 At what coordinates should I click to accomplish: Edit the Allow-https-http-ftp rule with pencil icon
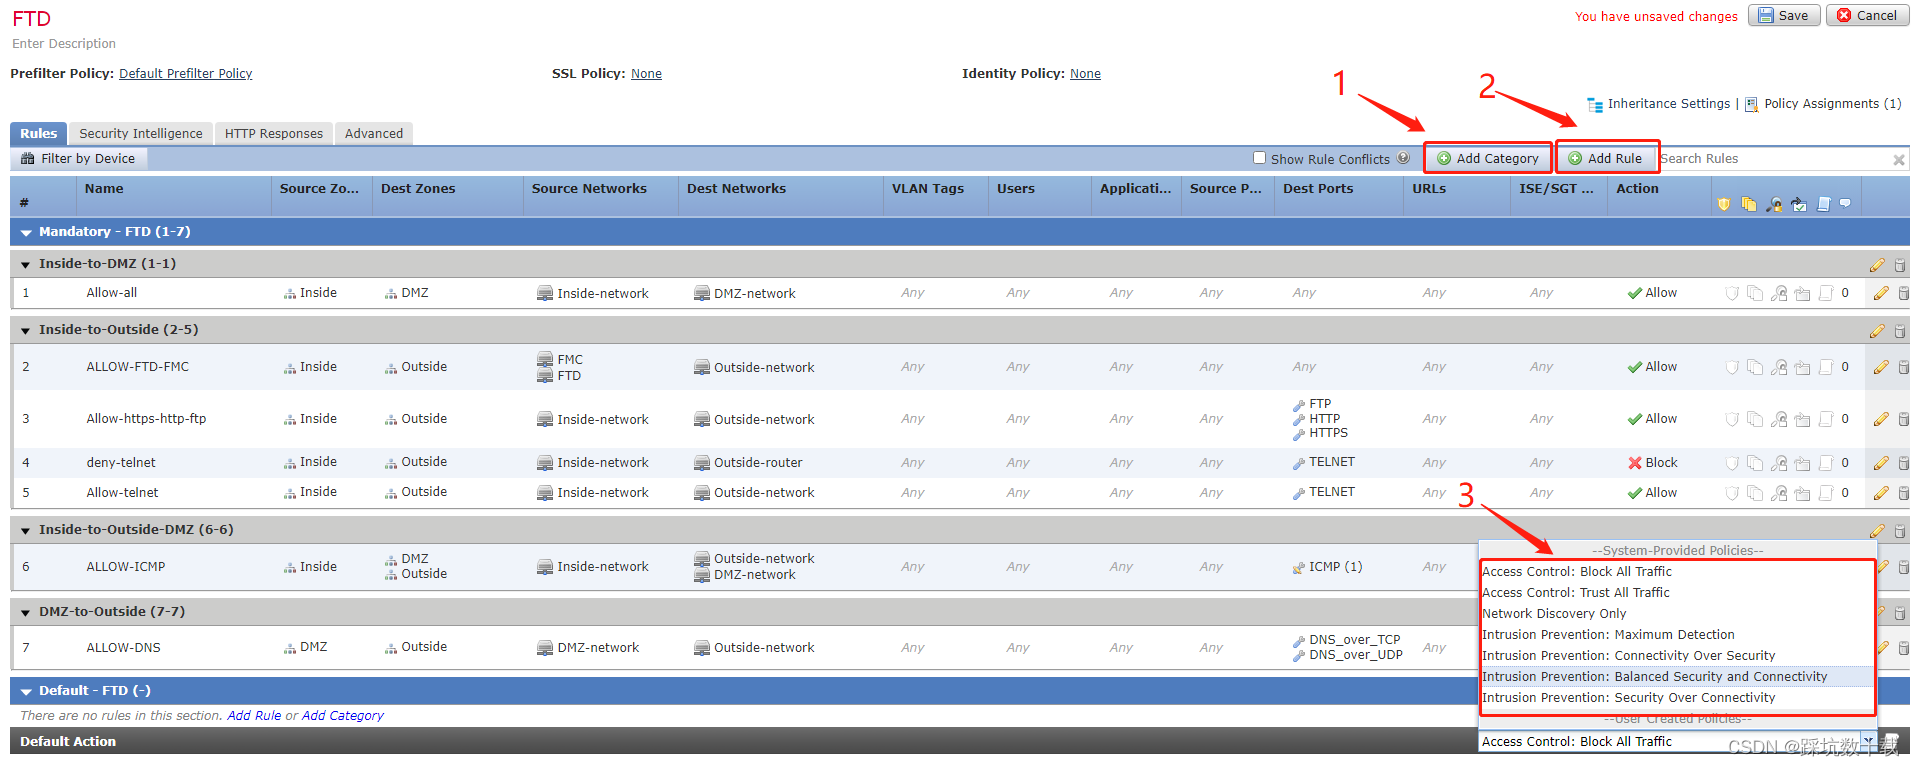[1881, 419]
